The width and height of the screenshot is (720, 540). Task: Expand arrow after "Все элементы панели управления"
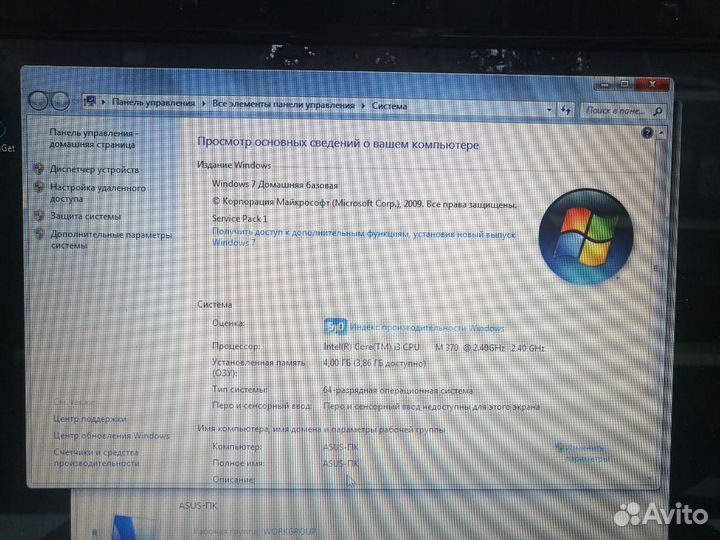(363, 106)
